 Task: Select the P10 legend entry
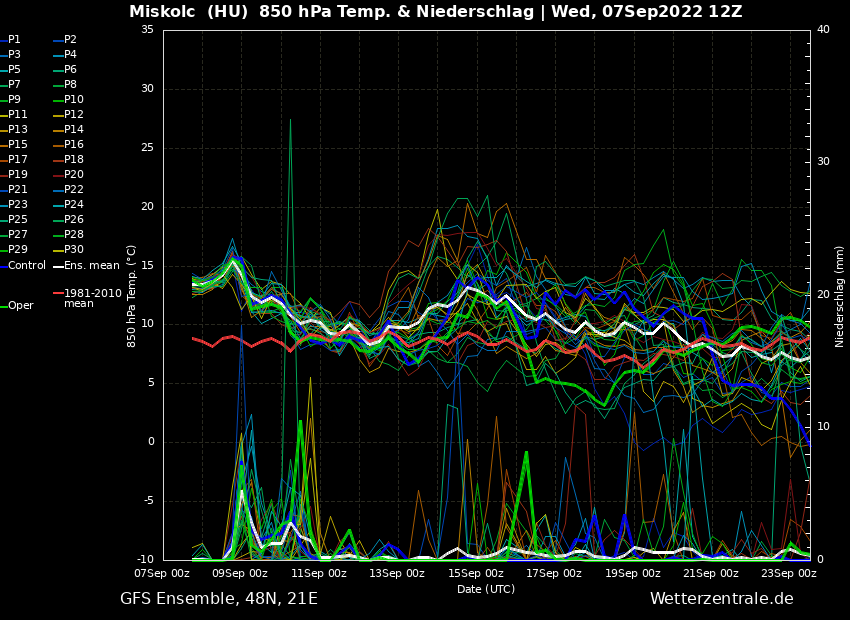tap(73, 100)
